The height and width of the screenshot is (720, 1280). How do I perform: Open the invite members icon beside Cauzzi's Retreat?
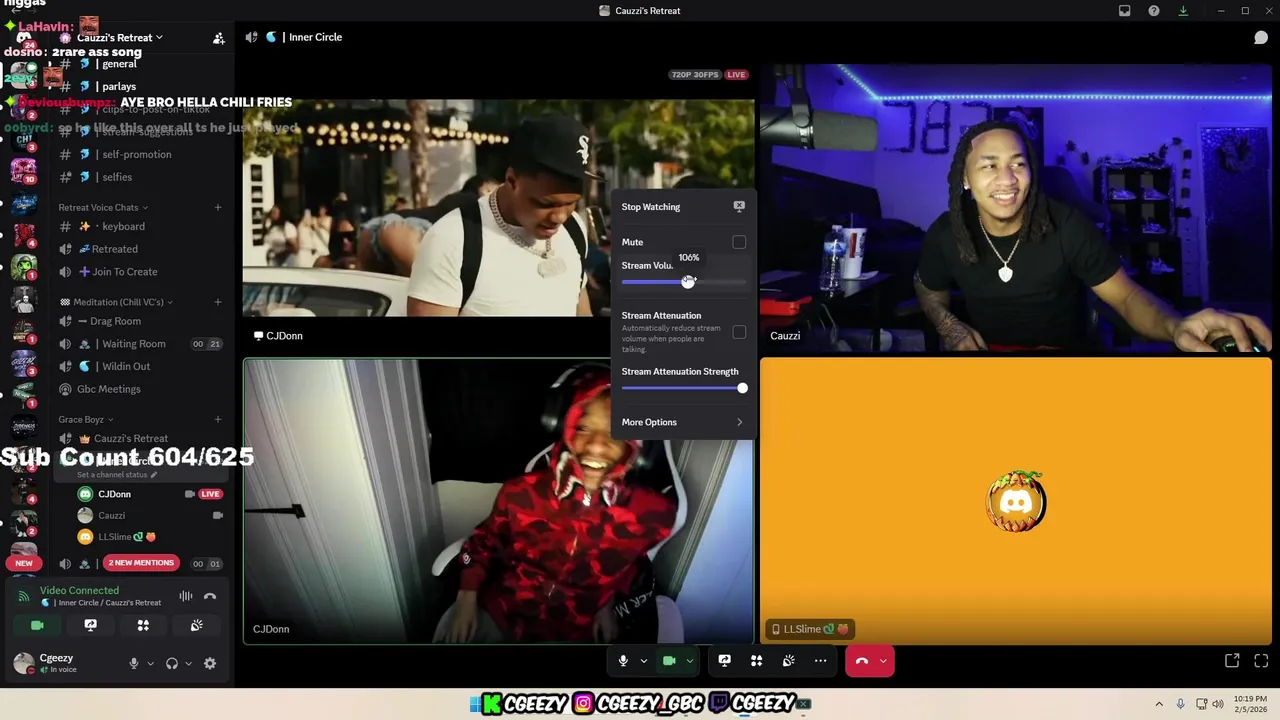(x=218, y=38)
